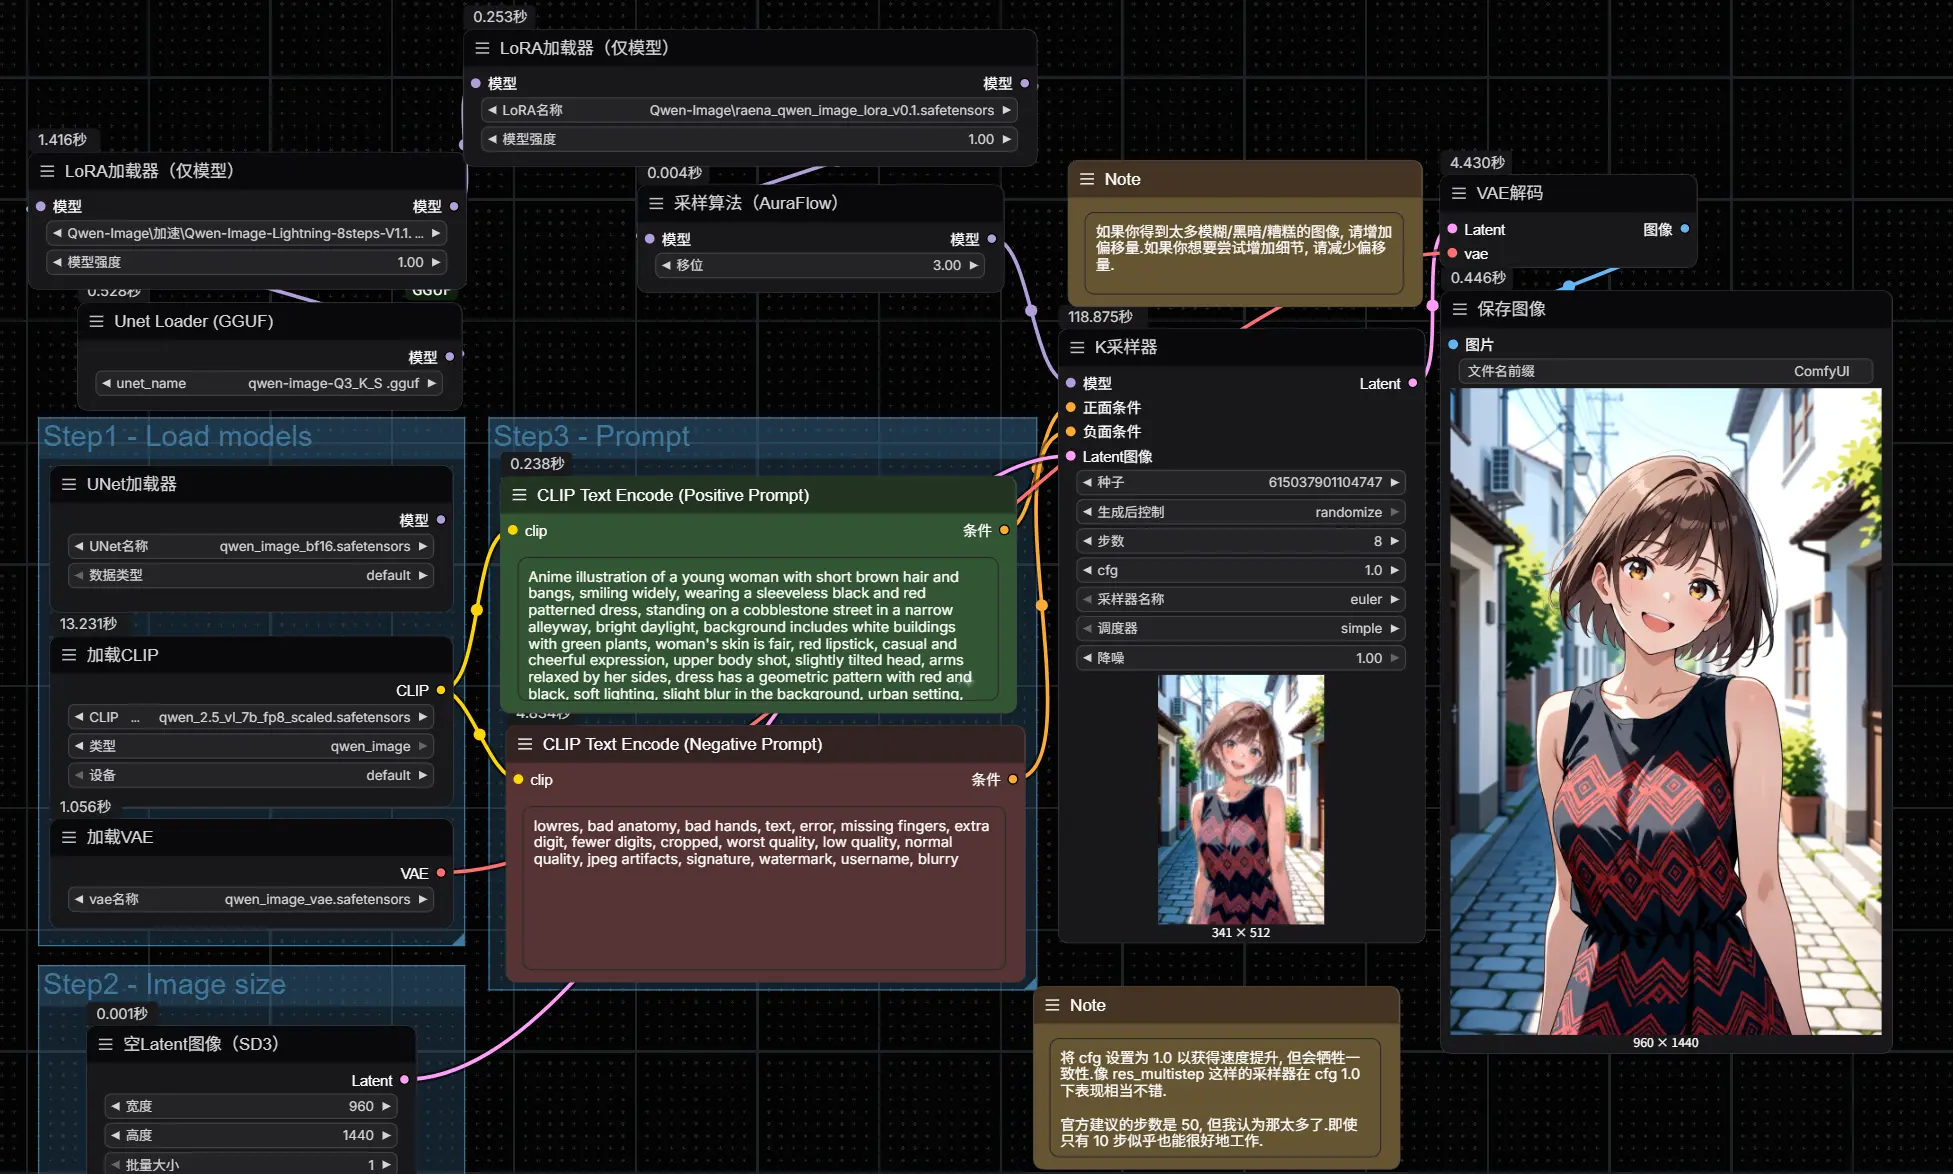1953x1174 pixels.
Task: Click the VAE解码 node menu icon
Action: pos(1459,193)
